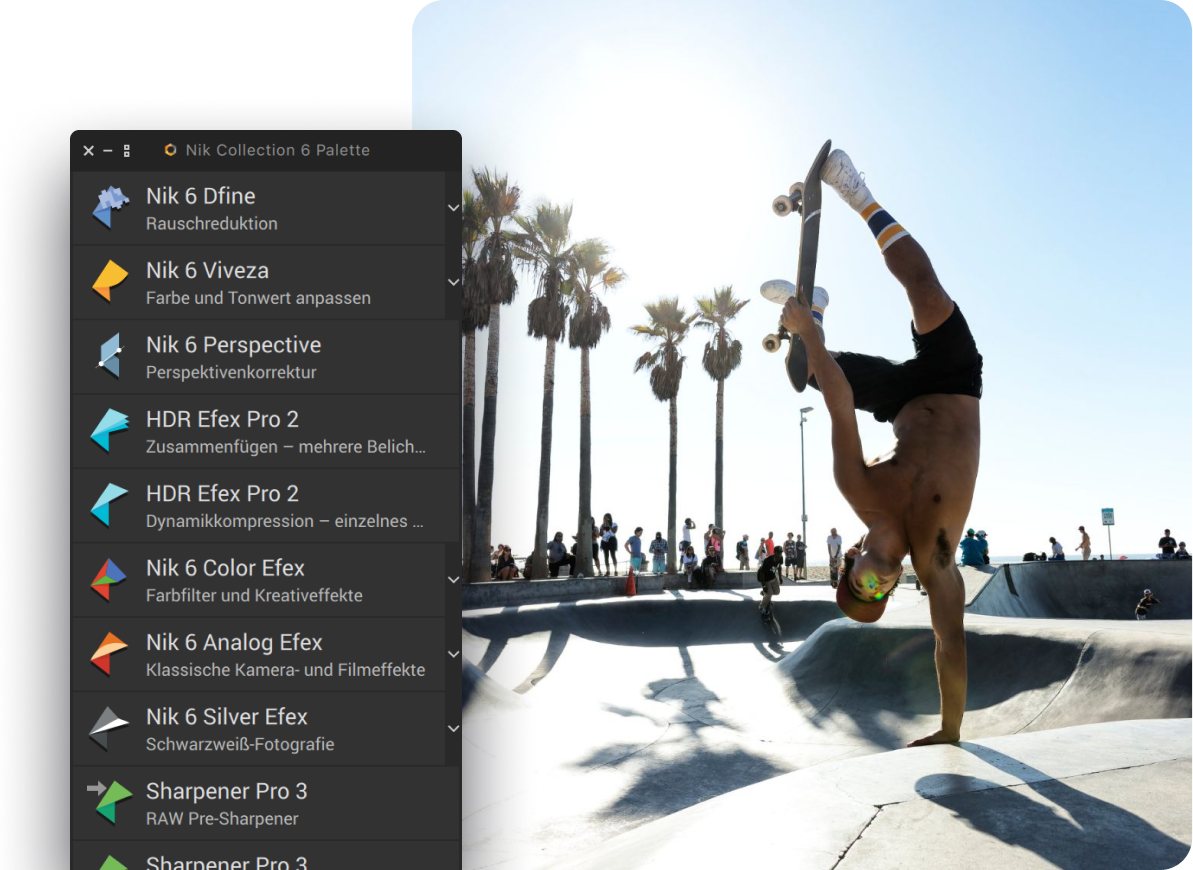Click the Nik 6 Color Efex icon

pos(109,579)
